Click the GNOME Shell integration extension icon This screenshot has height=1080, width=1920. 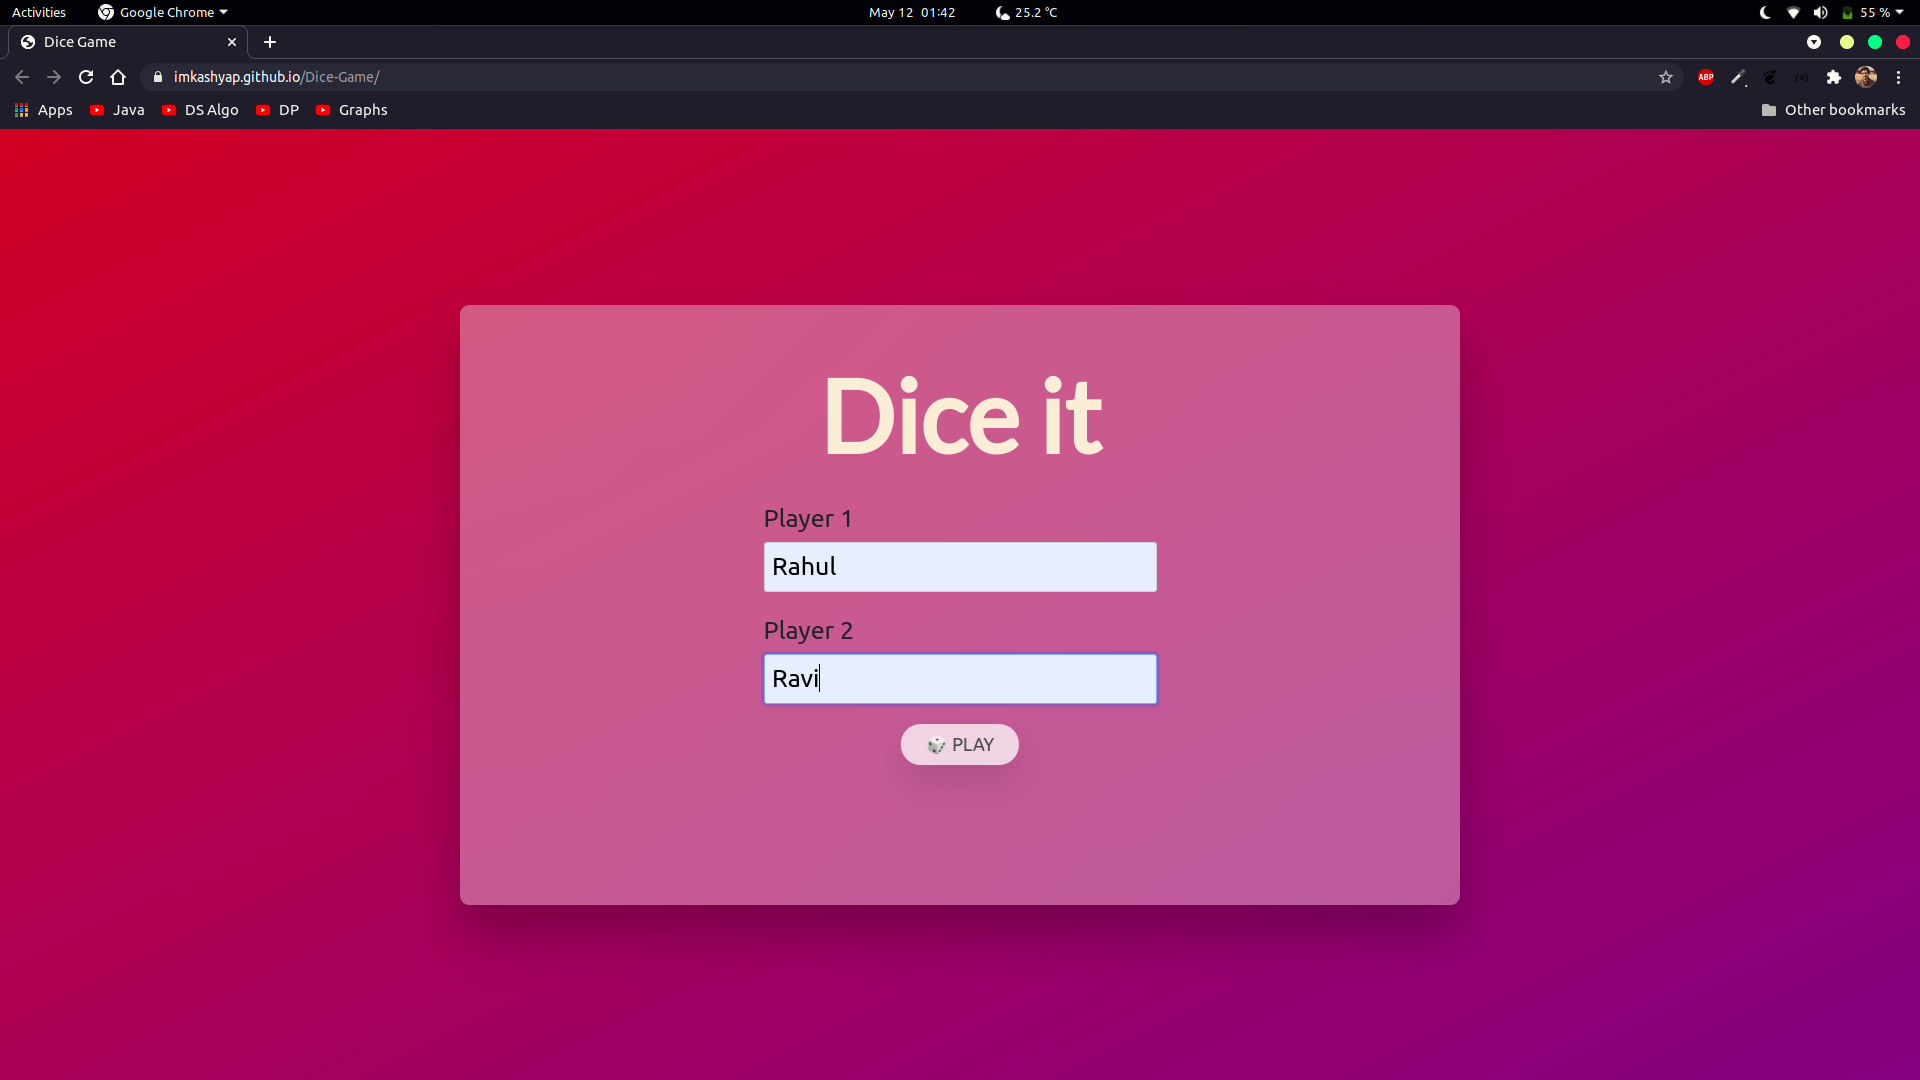click(1770, 77)
